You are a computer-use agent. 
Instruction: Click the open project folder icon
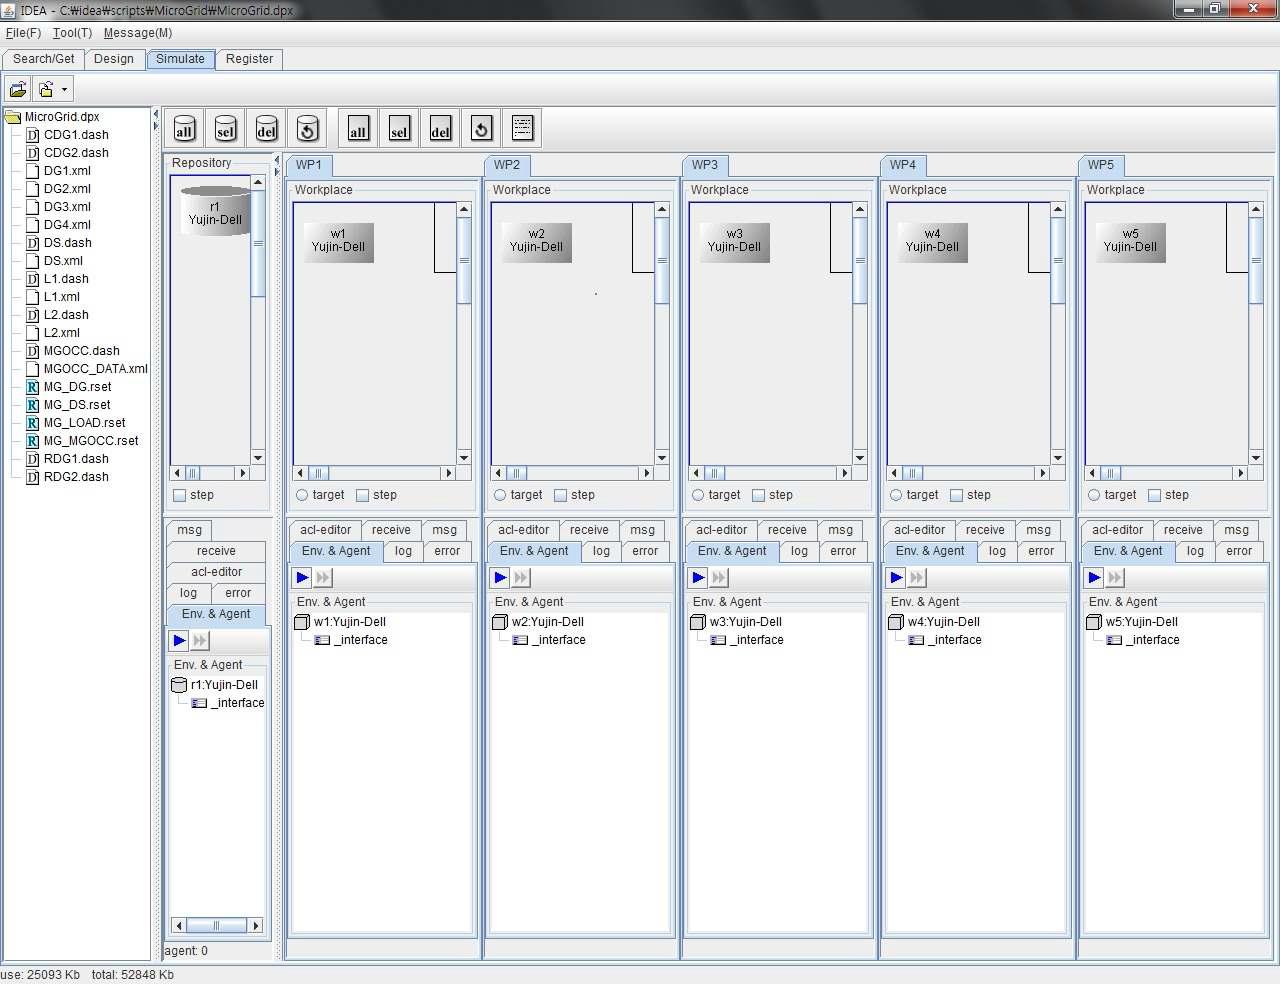tap(18, 89)
